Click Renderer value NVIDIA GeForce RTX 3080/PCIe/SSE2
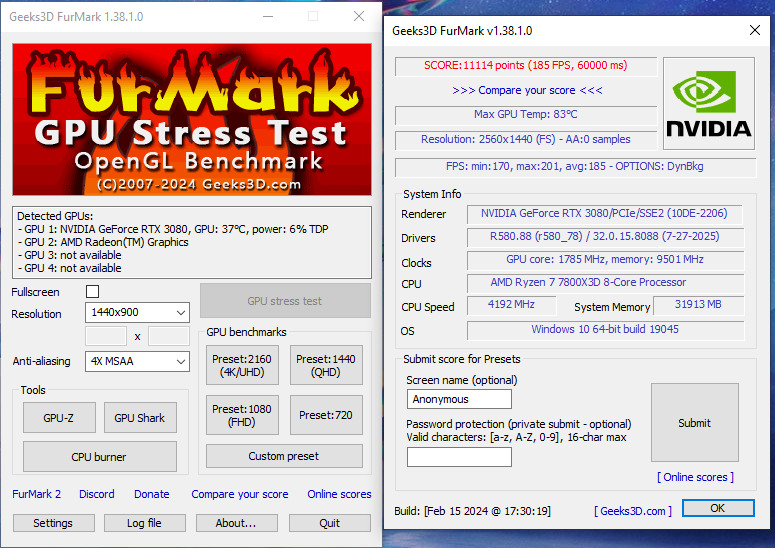 (x=604, y=213)
